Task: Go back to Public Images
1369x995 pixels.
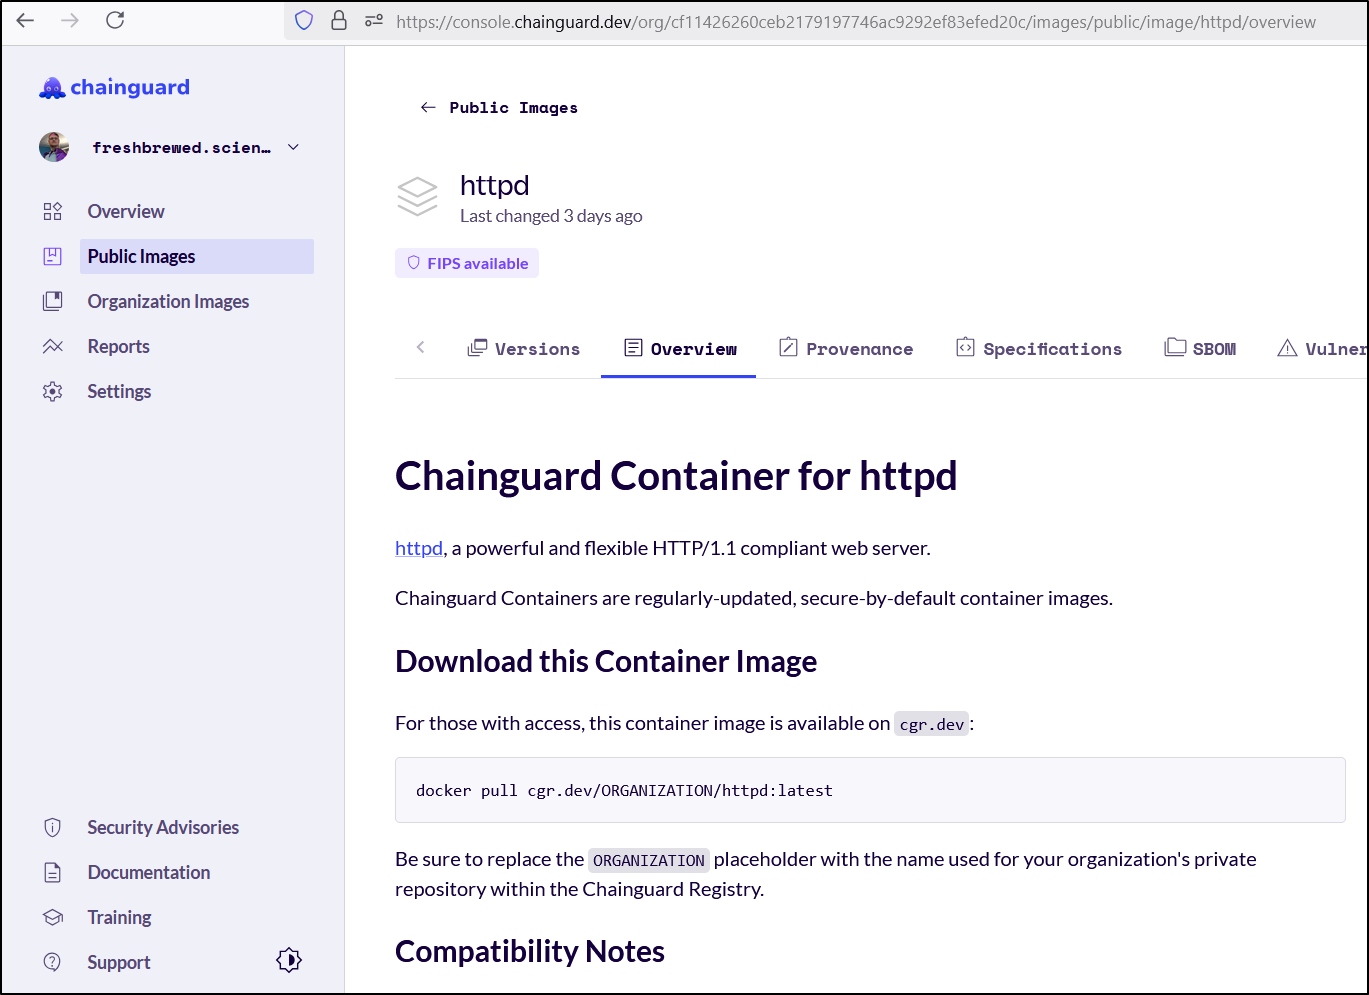Action: point(513,108)
